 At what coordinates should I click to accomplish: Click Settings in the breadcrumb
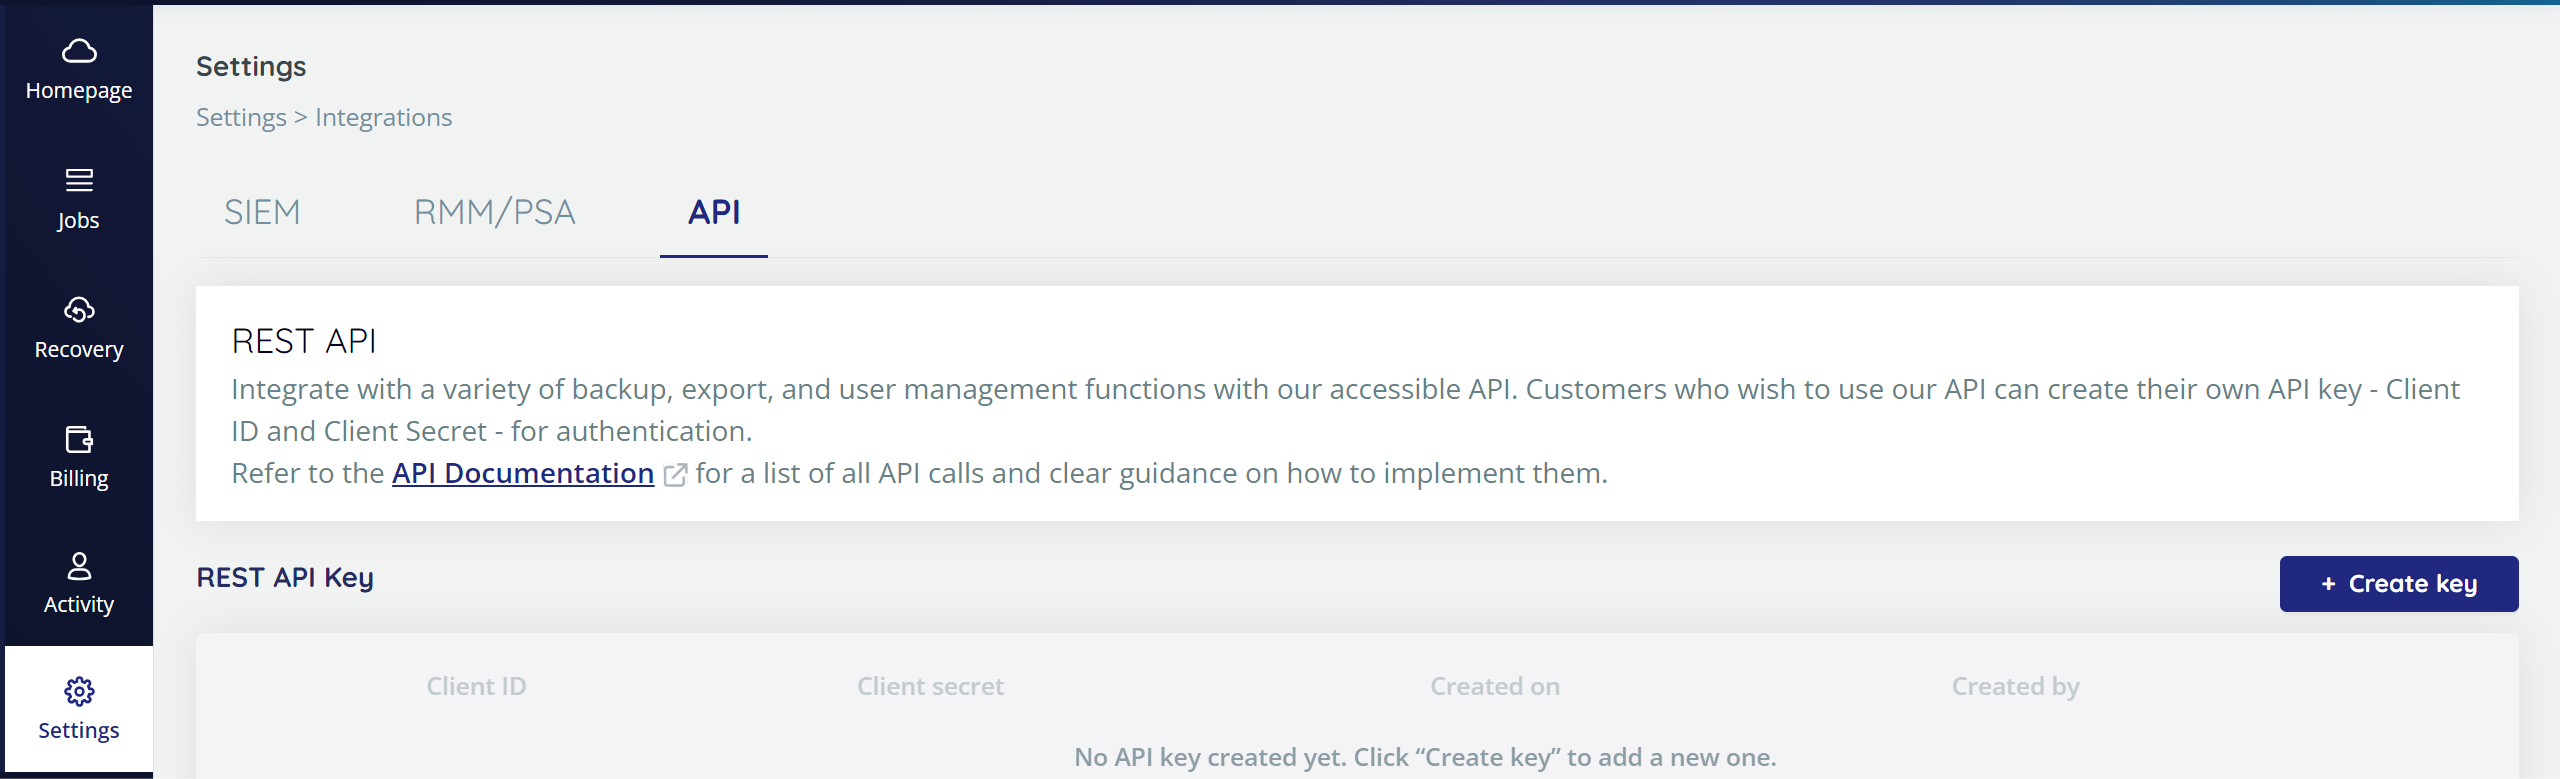pyautogui.click(x=241, y=117)
